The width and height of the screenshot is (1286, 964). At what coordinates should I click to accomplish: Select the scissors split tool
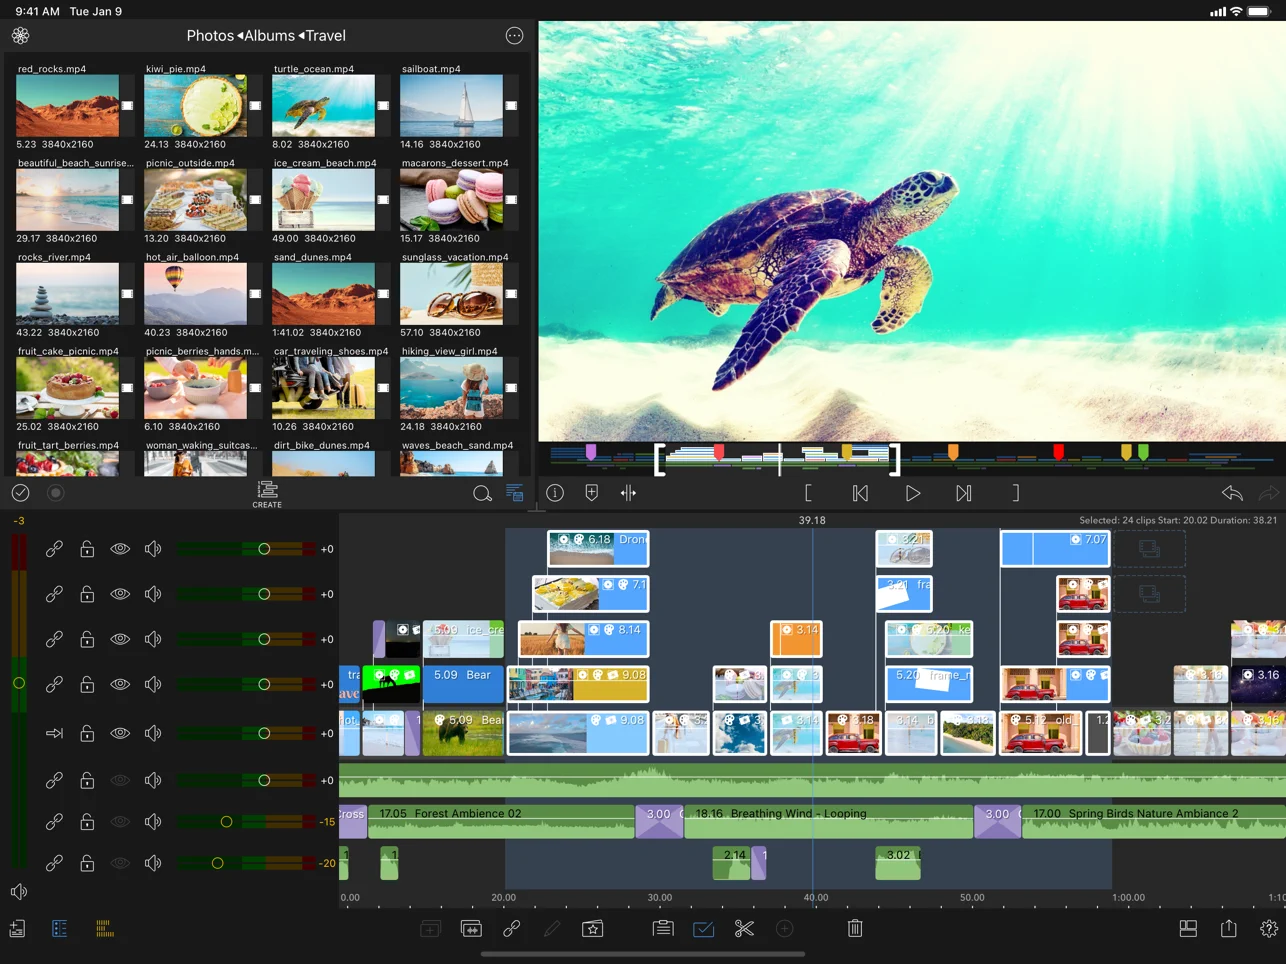744,929
